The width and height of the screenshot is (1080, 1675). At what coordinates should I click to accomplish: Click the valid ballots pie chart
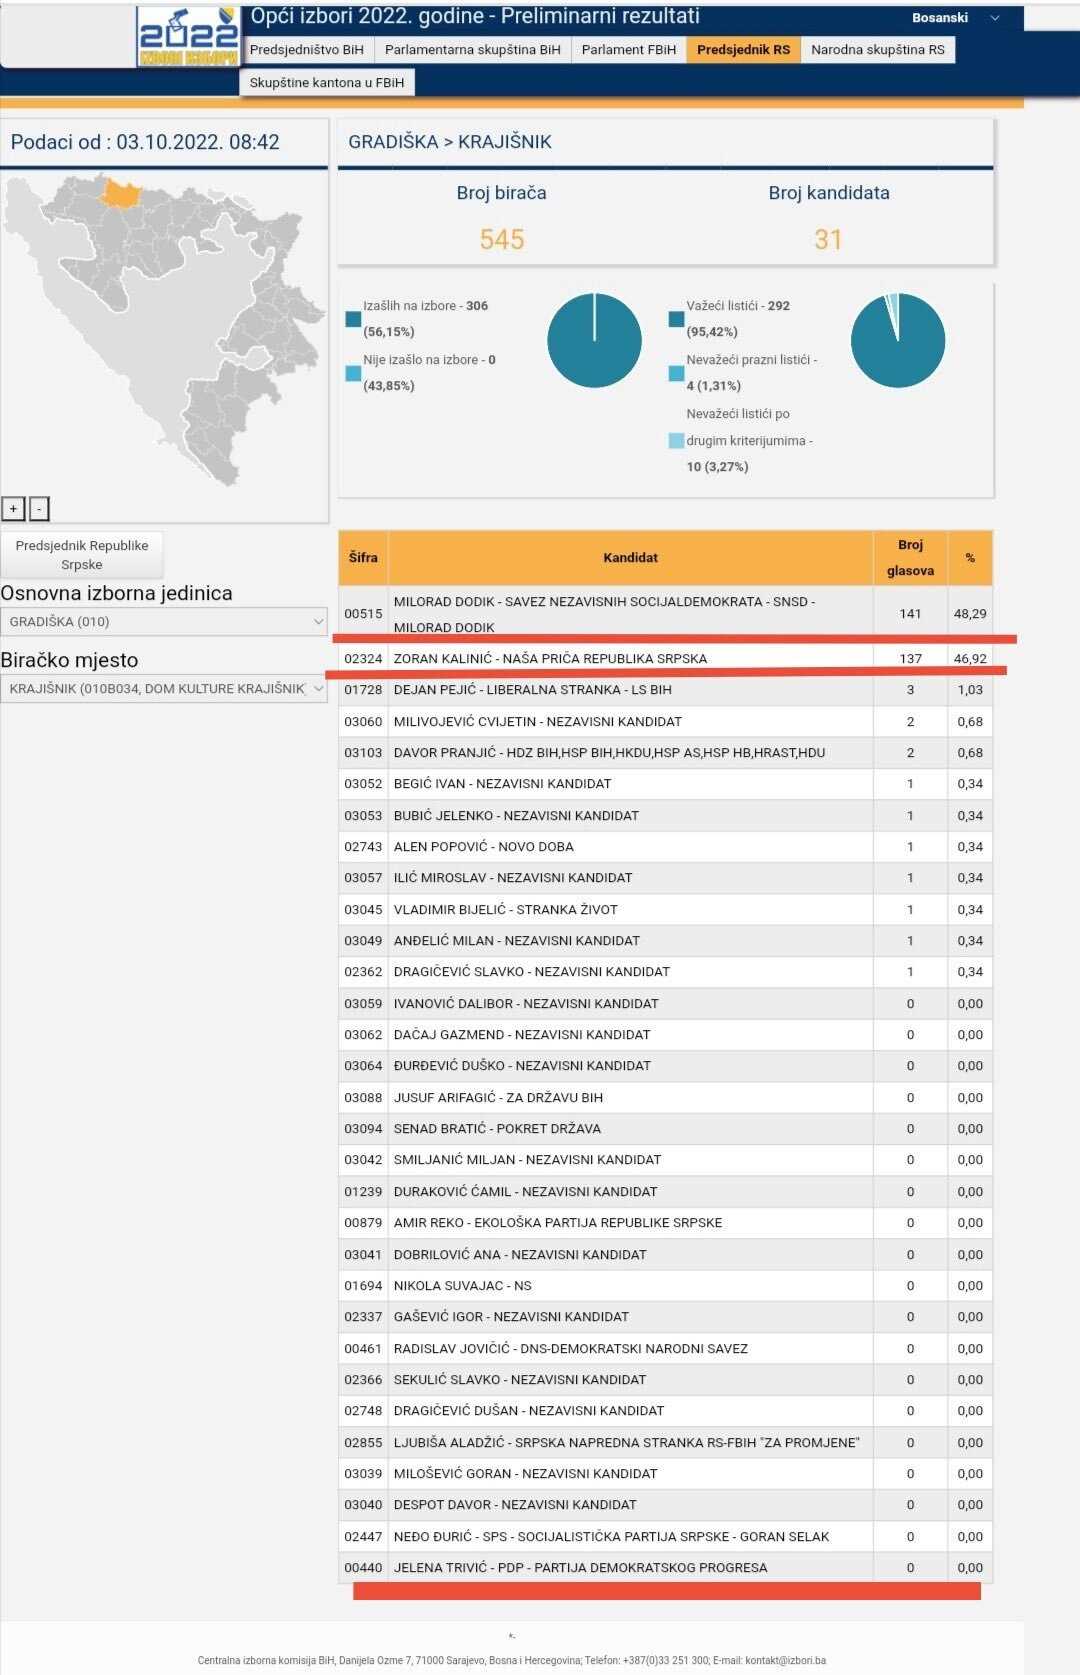pos(897,340)
